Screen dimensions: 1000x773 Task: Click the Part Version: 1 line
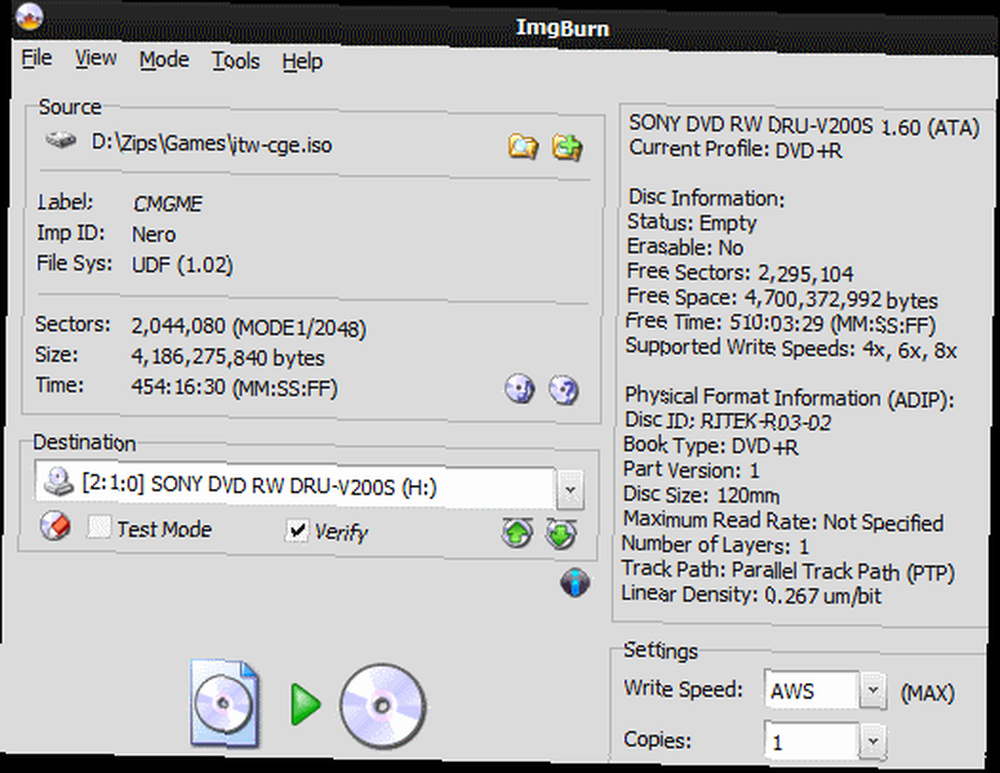pyautogui.click(x=691, y=470)
